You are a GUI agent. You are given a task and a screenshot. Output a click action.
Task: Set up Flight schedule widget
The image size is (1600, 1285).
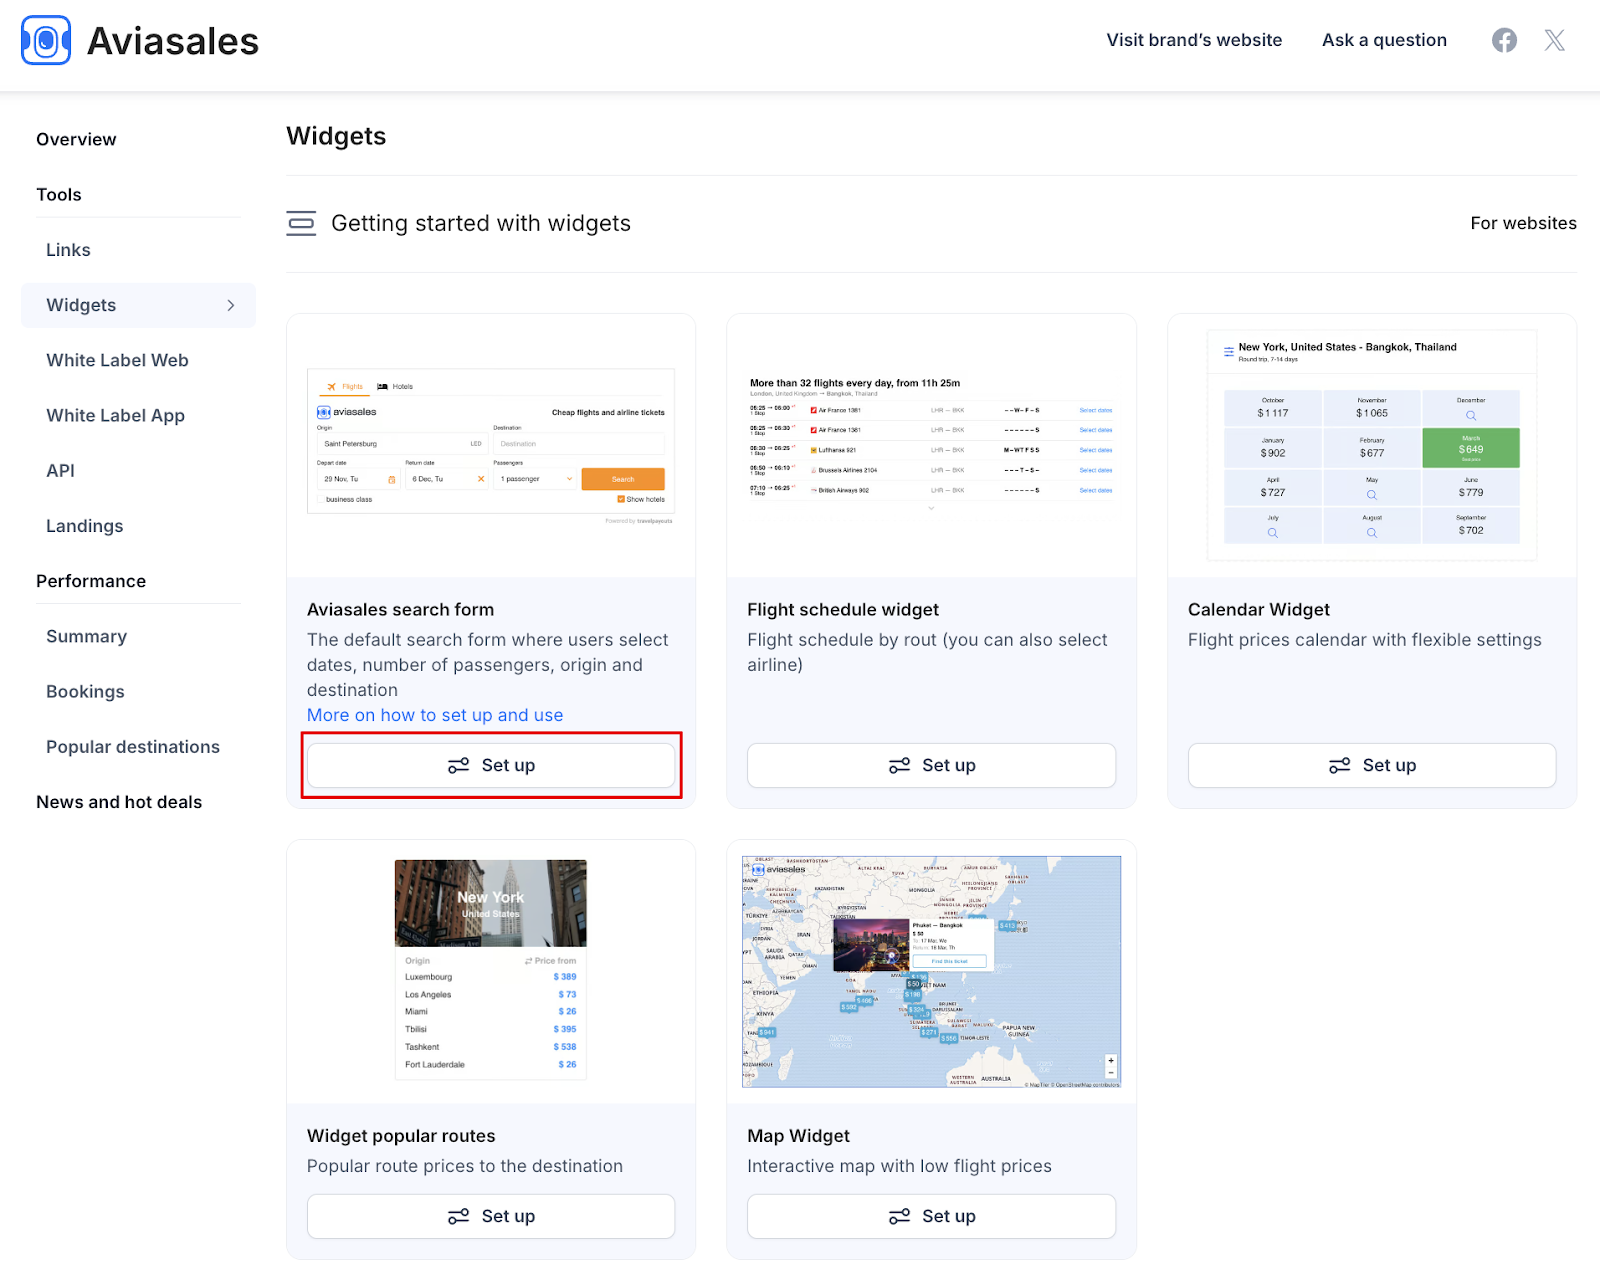pos(931,765)
